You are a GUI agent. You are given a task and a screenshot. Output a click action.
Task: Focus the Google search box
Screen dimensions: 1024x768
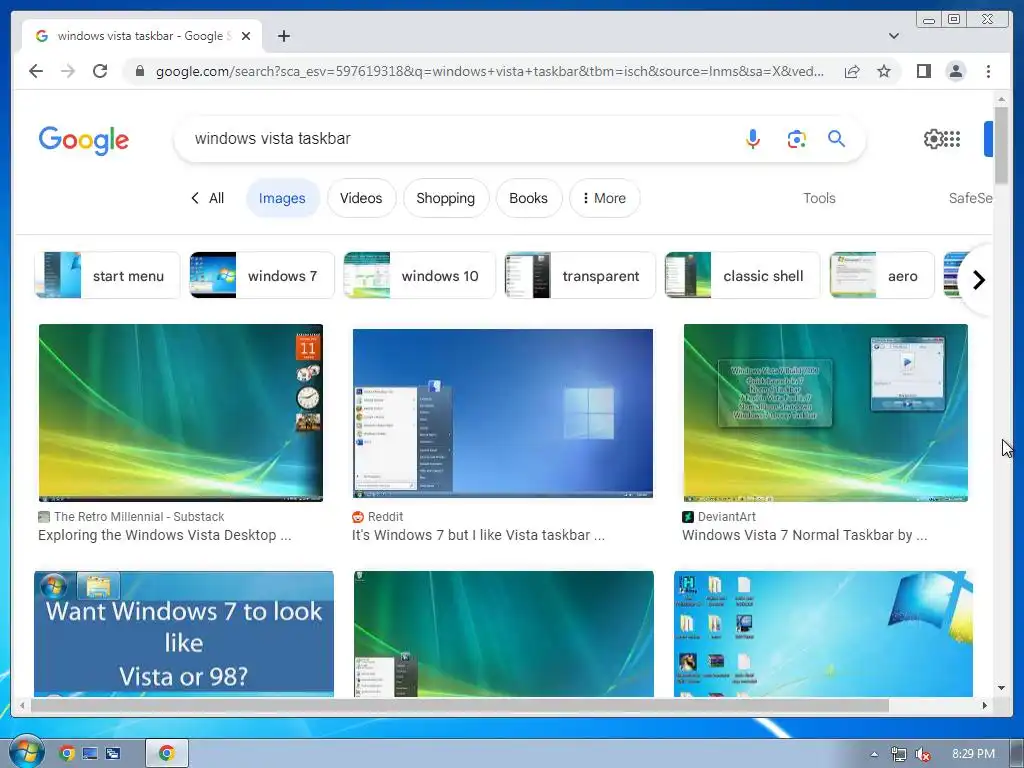(x=457, y=138)
